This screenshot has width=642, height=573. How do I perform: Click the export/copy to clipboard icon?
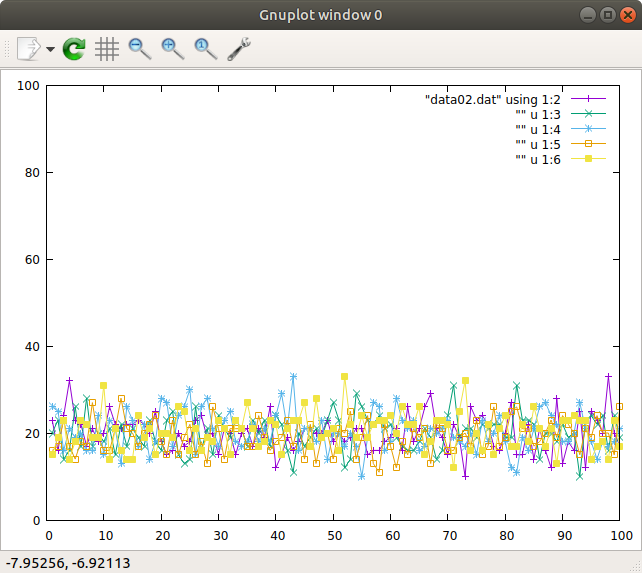coord(29,49)
